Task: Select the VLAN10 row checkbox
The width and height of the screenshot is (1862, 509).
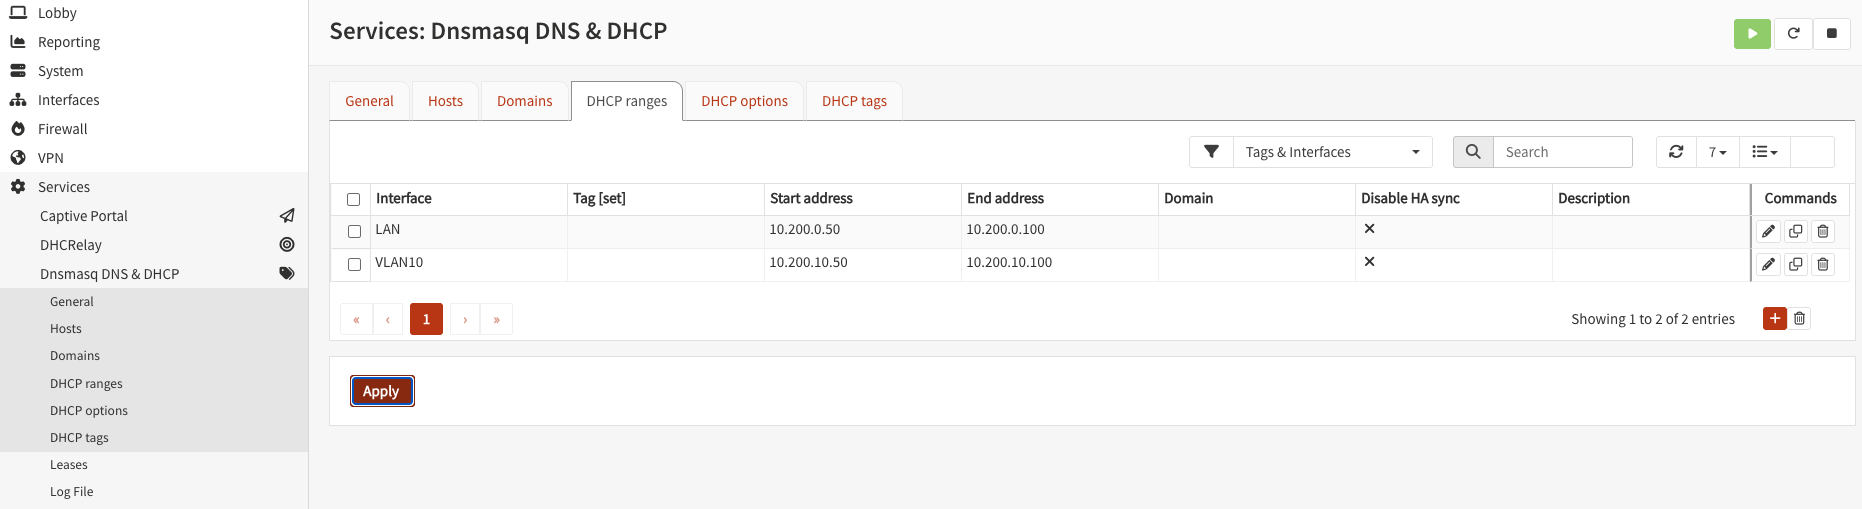Action: coord(354,265)
